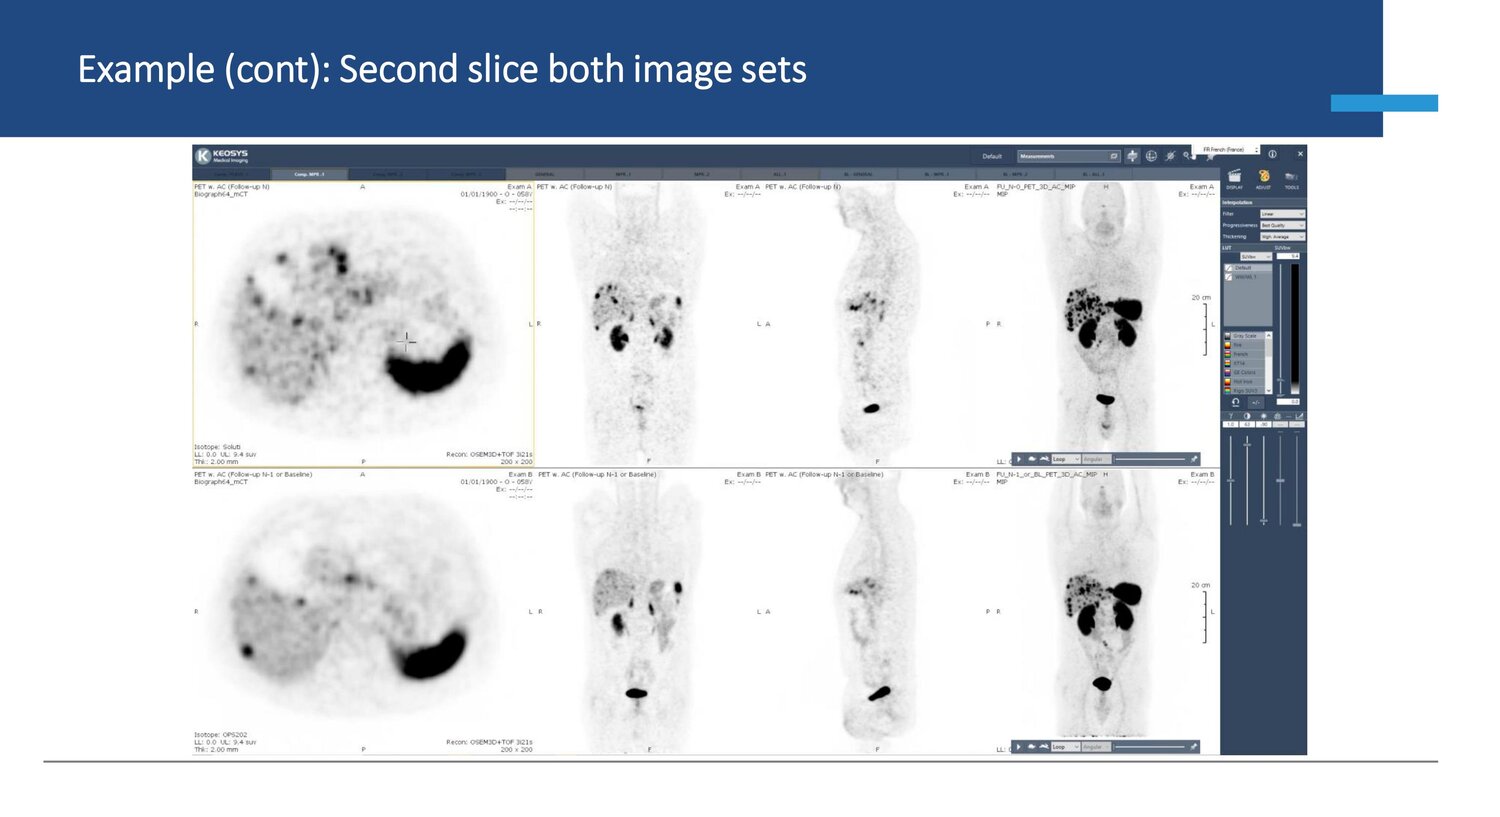This screenshot has width=1500, height=817.
Task: Play the lower MIP cine loop
Action: click(x=1019, y=747)
